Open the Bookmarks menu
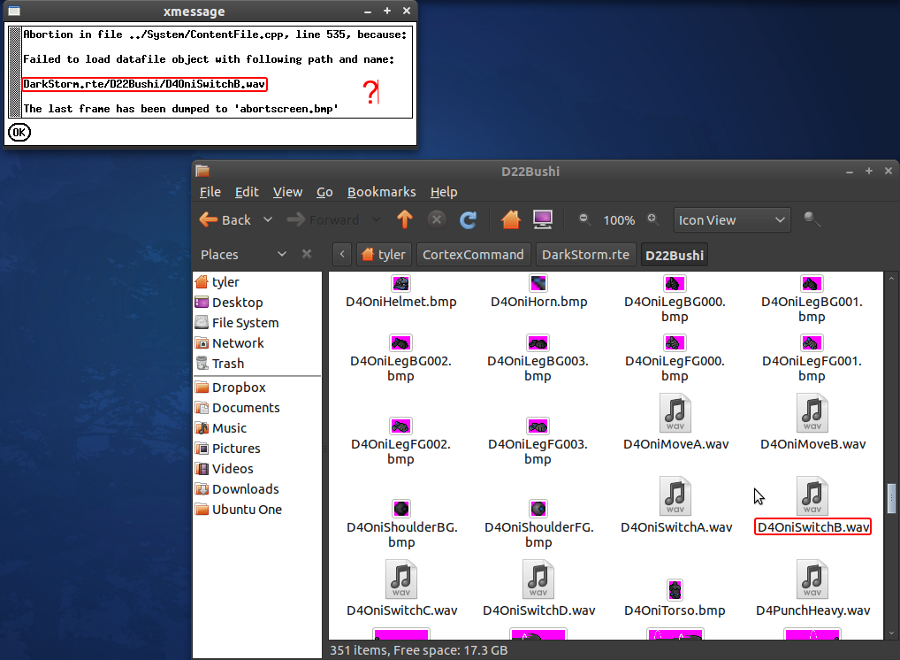This screenshot has height=660, width=900. (x=381, y=192)
